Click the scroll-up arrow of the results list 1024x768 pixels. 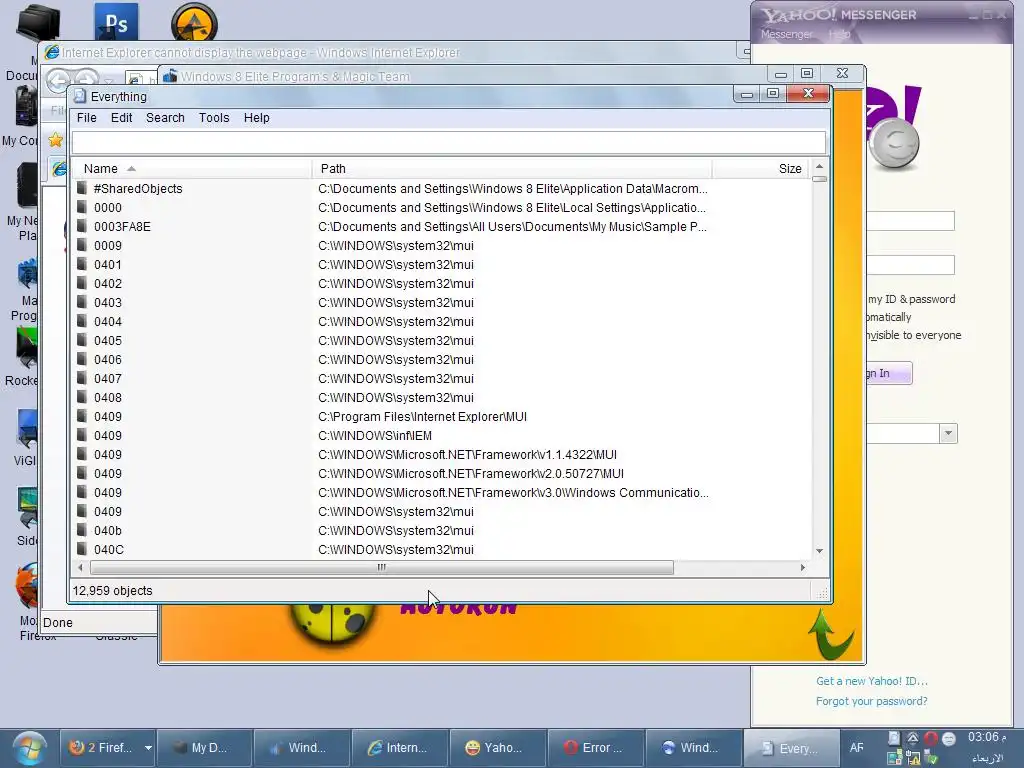click(820, 167)
